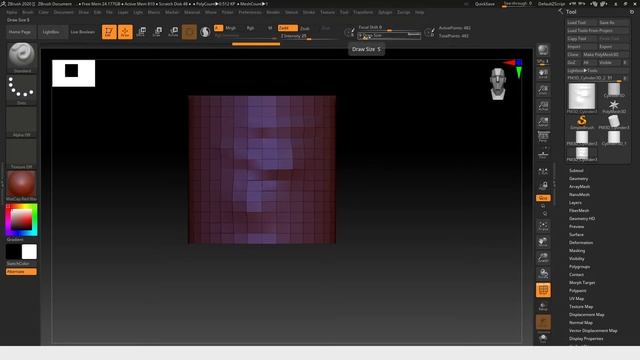Viewport: 640px width, 360px height.
Task: Click Load Tool button
Action: tap(581, 23)
